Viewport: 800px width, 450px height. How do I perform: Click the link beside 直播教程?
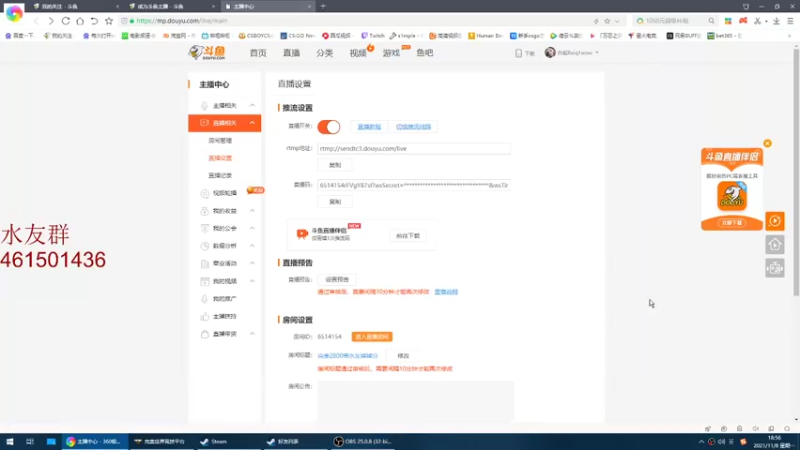(413, 127)
